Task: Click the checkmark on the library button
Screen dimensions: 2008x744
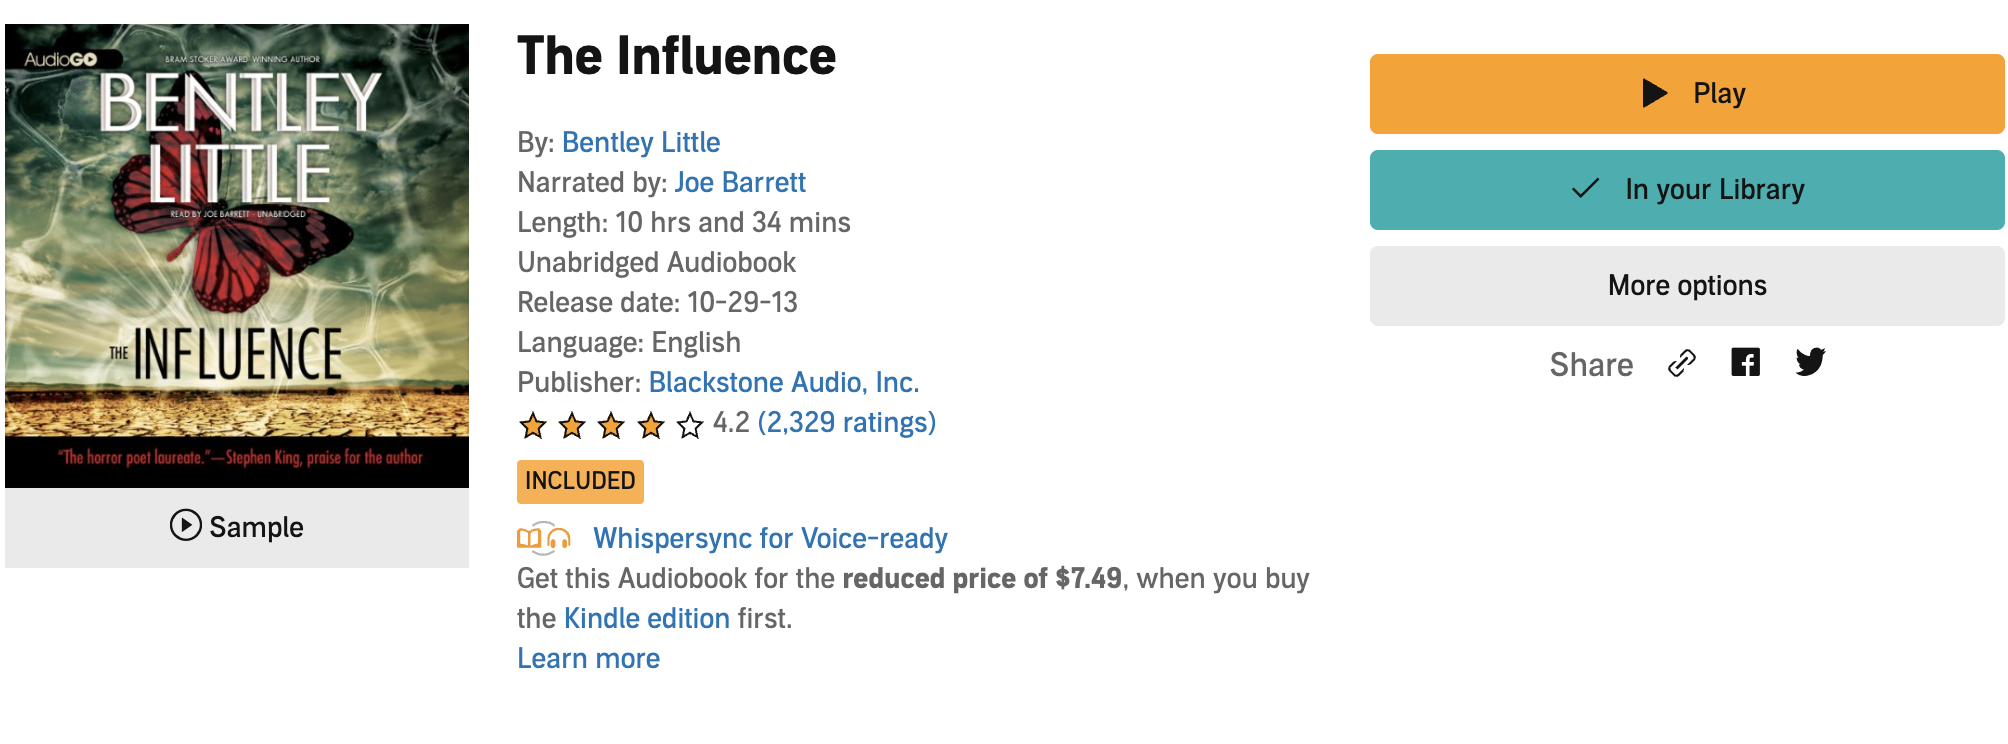Action: point(1585,189)
